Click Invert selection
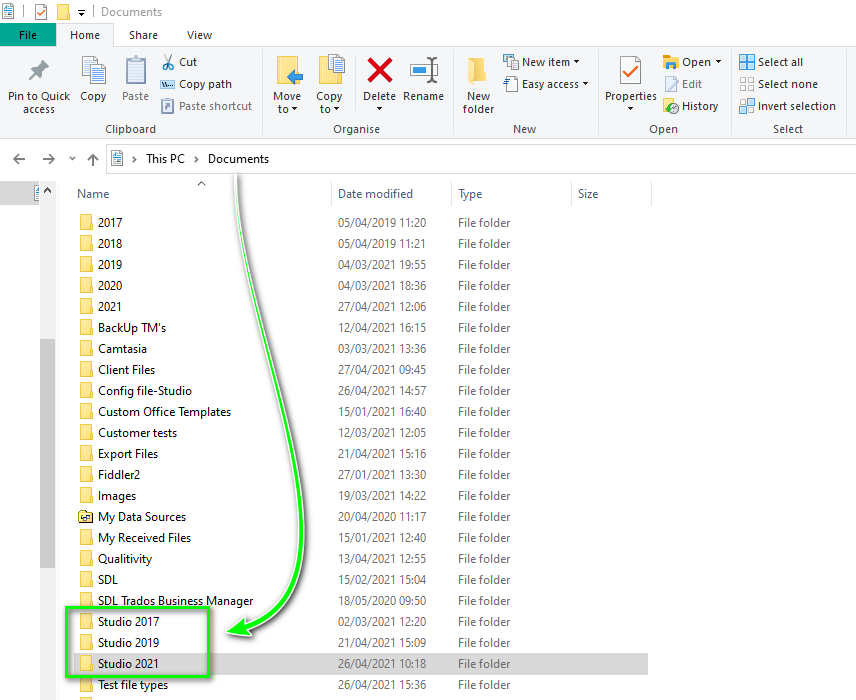 [x=787, y=106]
